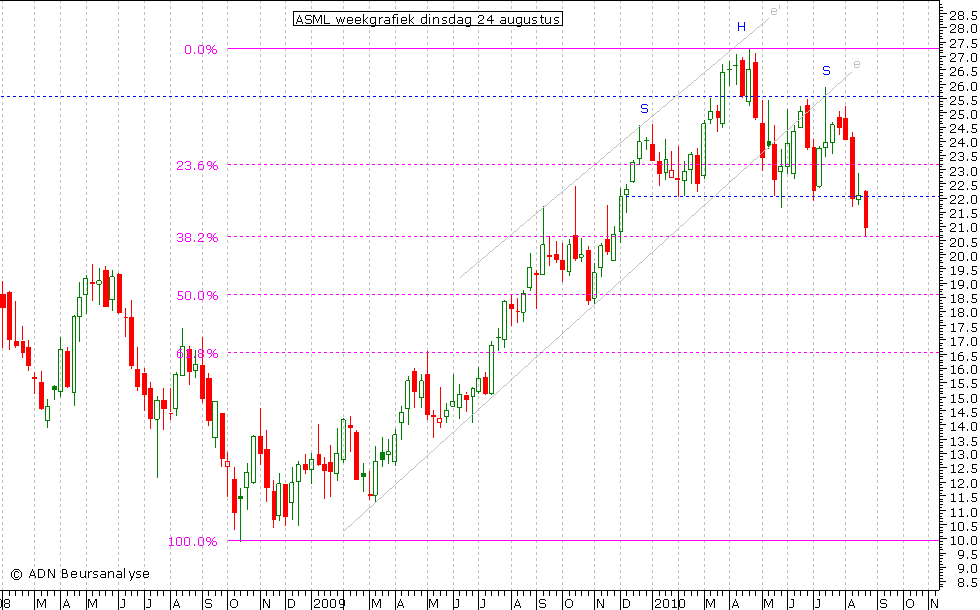
Task: Select the right-shoulder blue 'S' label
Action: click(826, 71)
